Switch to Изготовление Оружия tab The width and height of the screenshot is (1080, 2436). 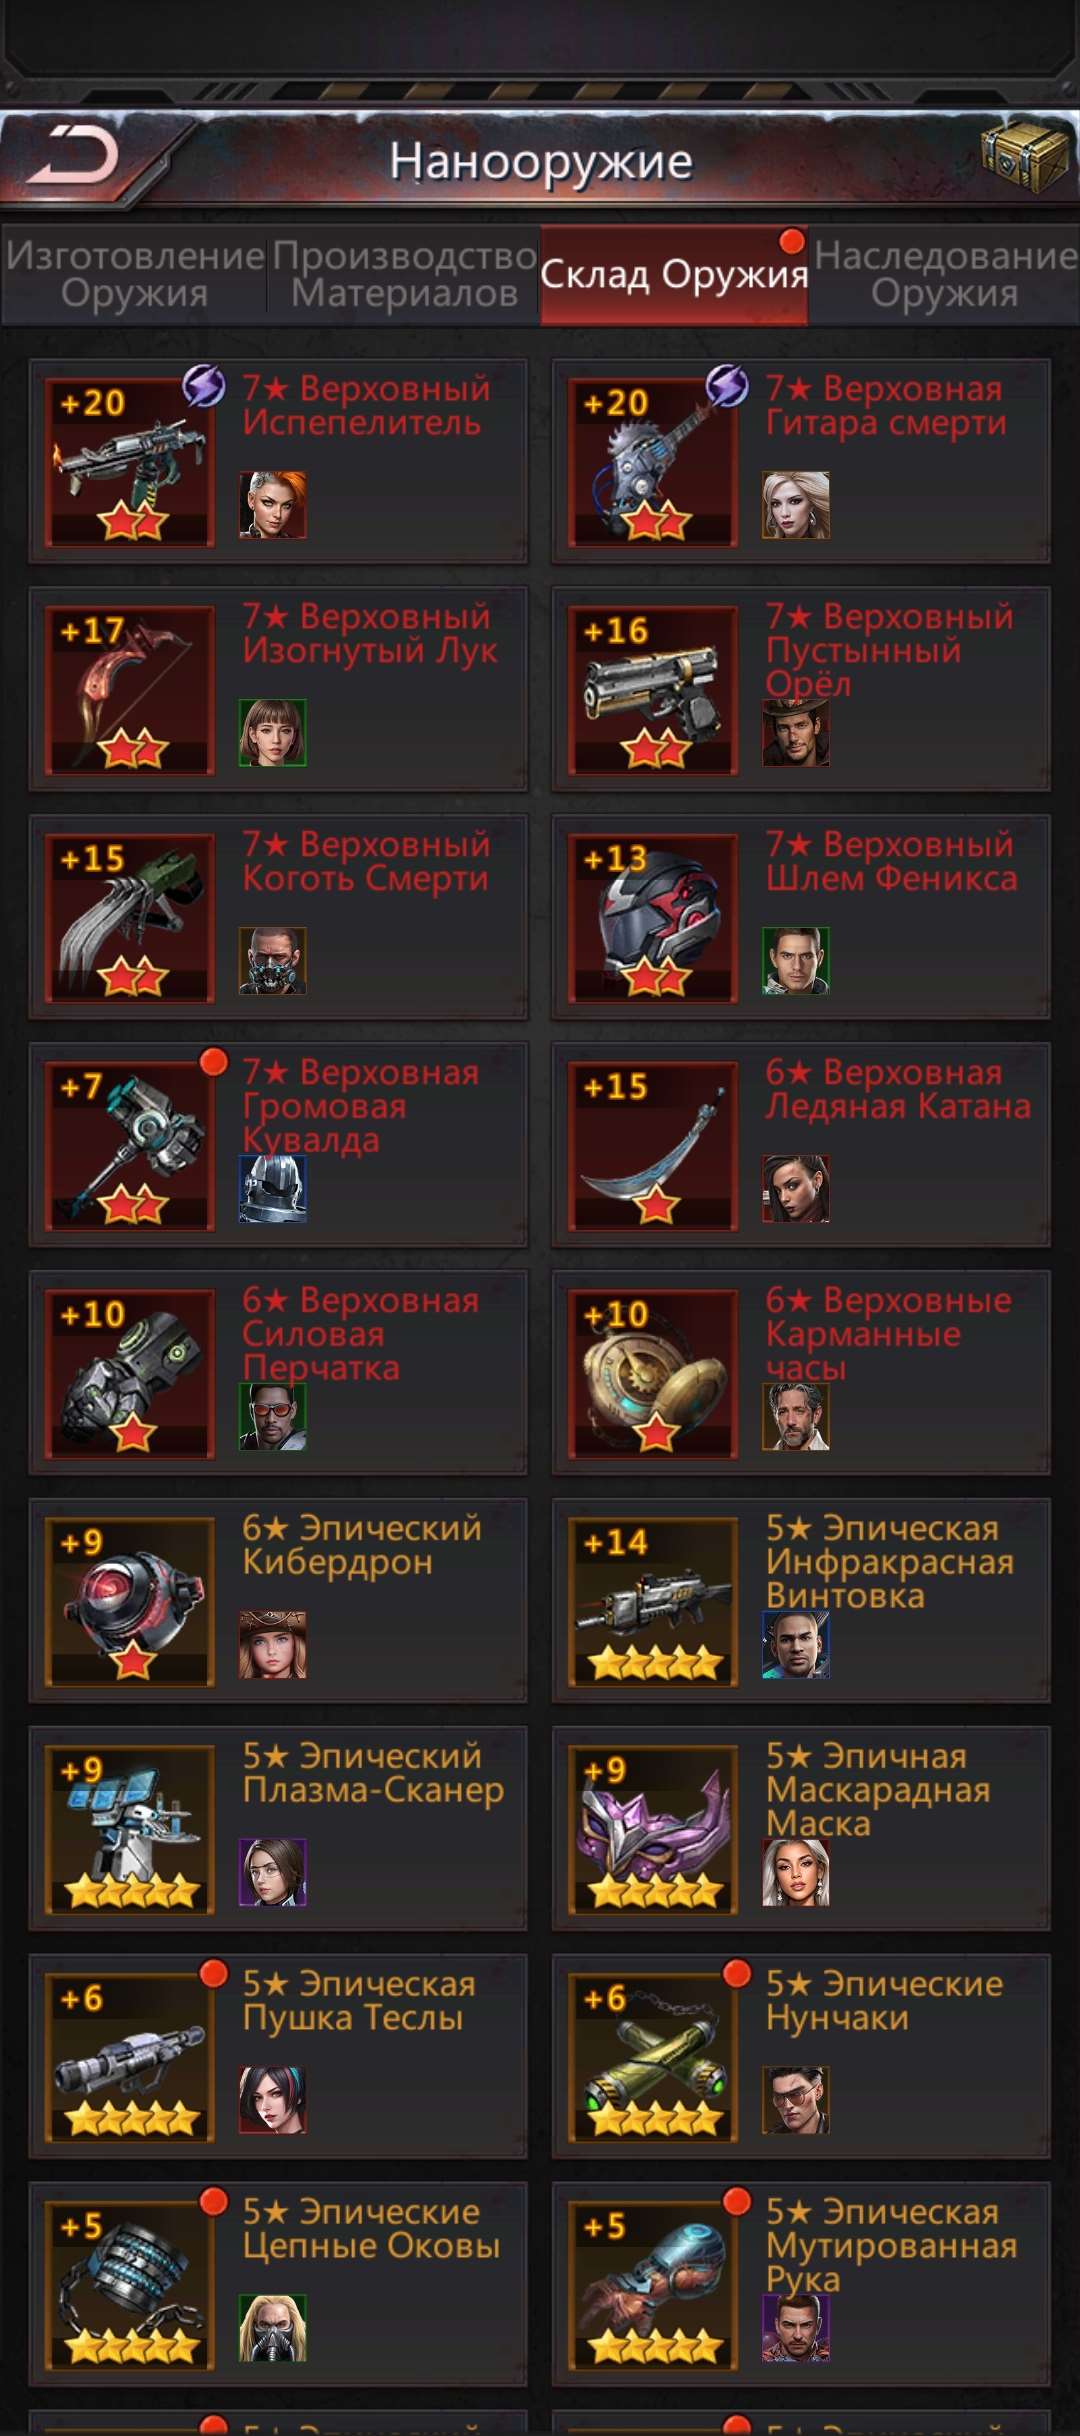point(135,275)
